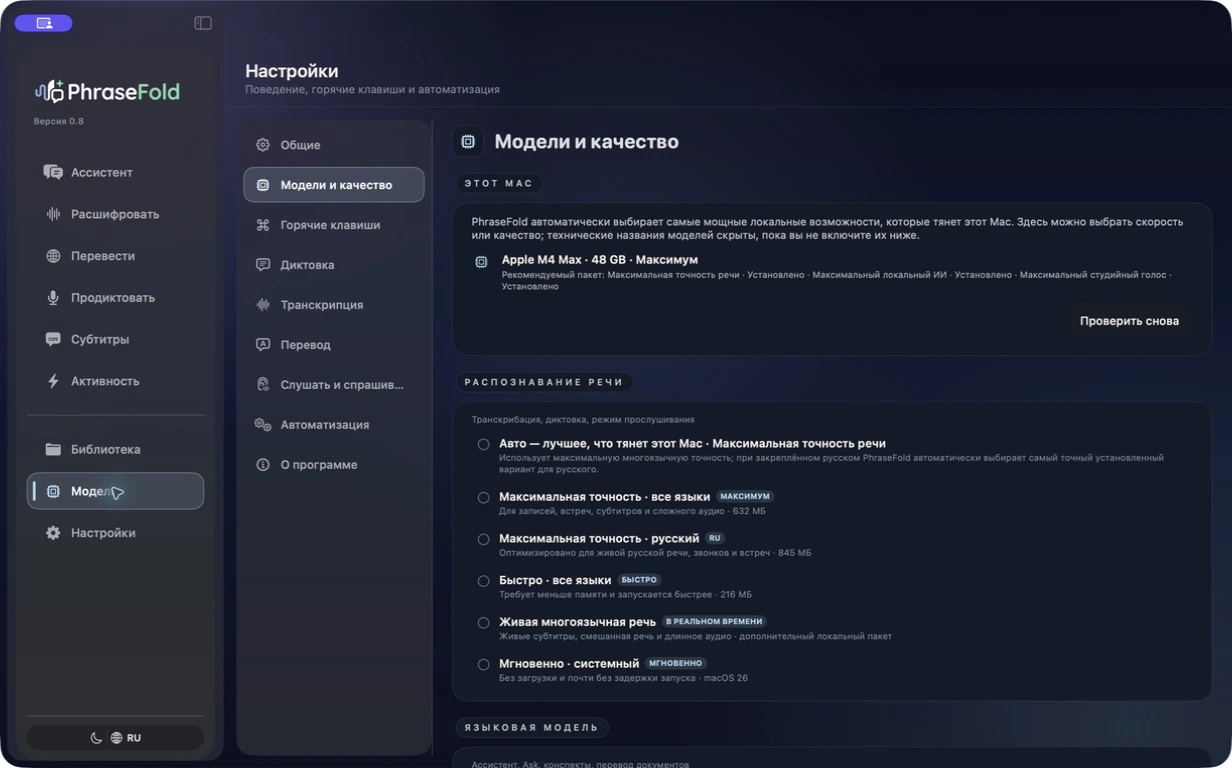Click the Автоматизация gears icon
Screen dimensions: 1232x768
[x=263, y=425]
